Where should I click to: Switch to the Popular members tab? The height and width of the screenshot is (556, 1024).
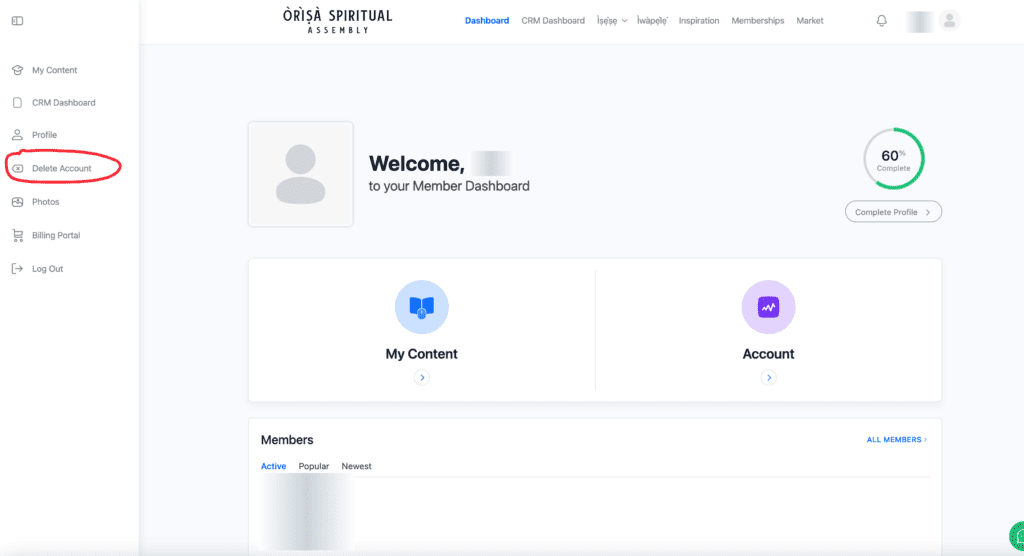(x=313, y=467)
